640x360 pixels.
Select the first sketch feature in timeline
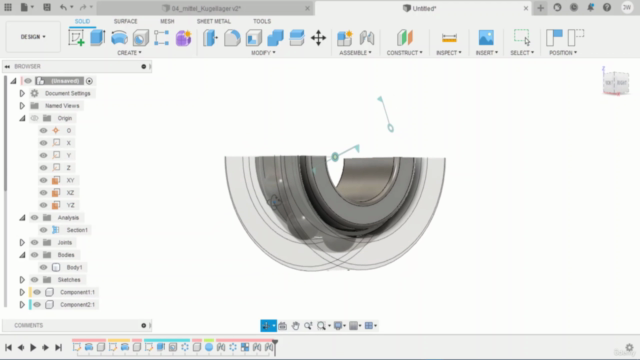pyautogui.click(x=77, y=347)
